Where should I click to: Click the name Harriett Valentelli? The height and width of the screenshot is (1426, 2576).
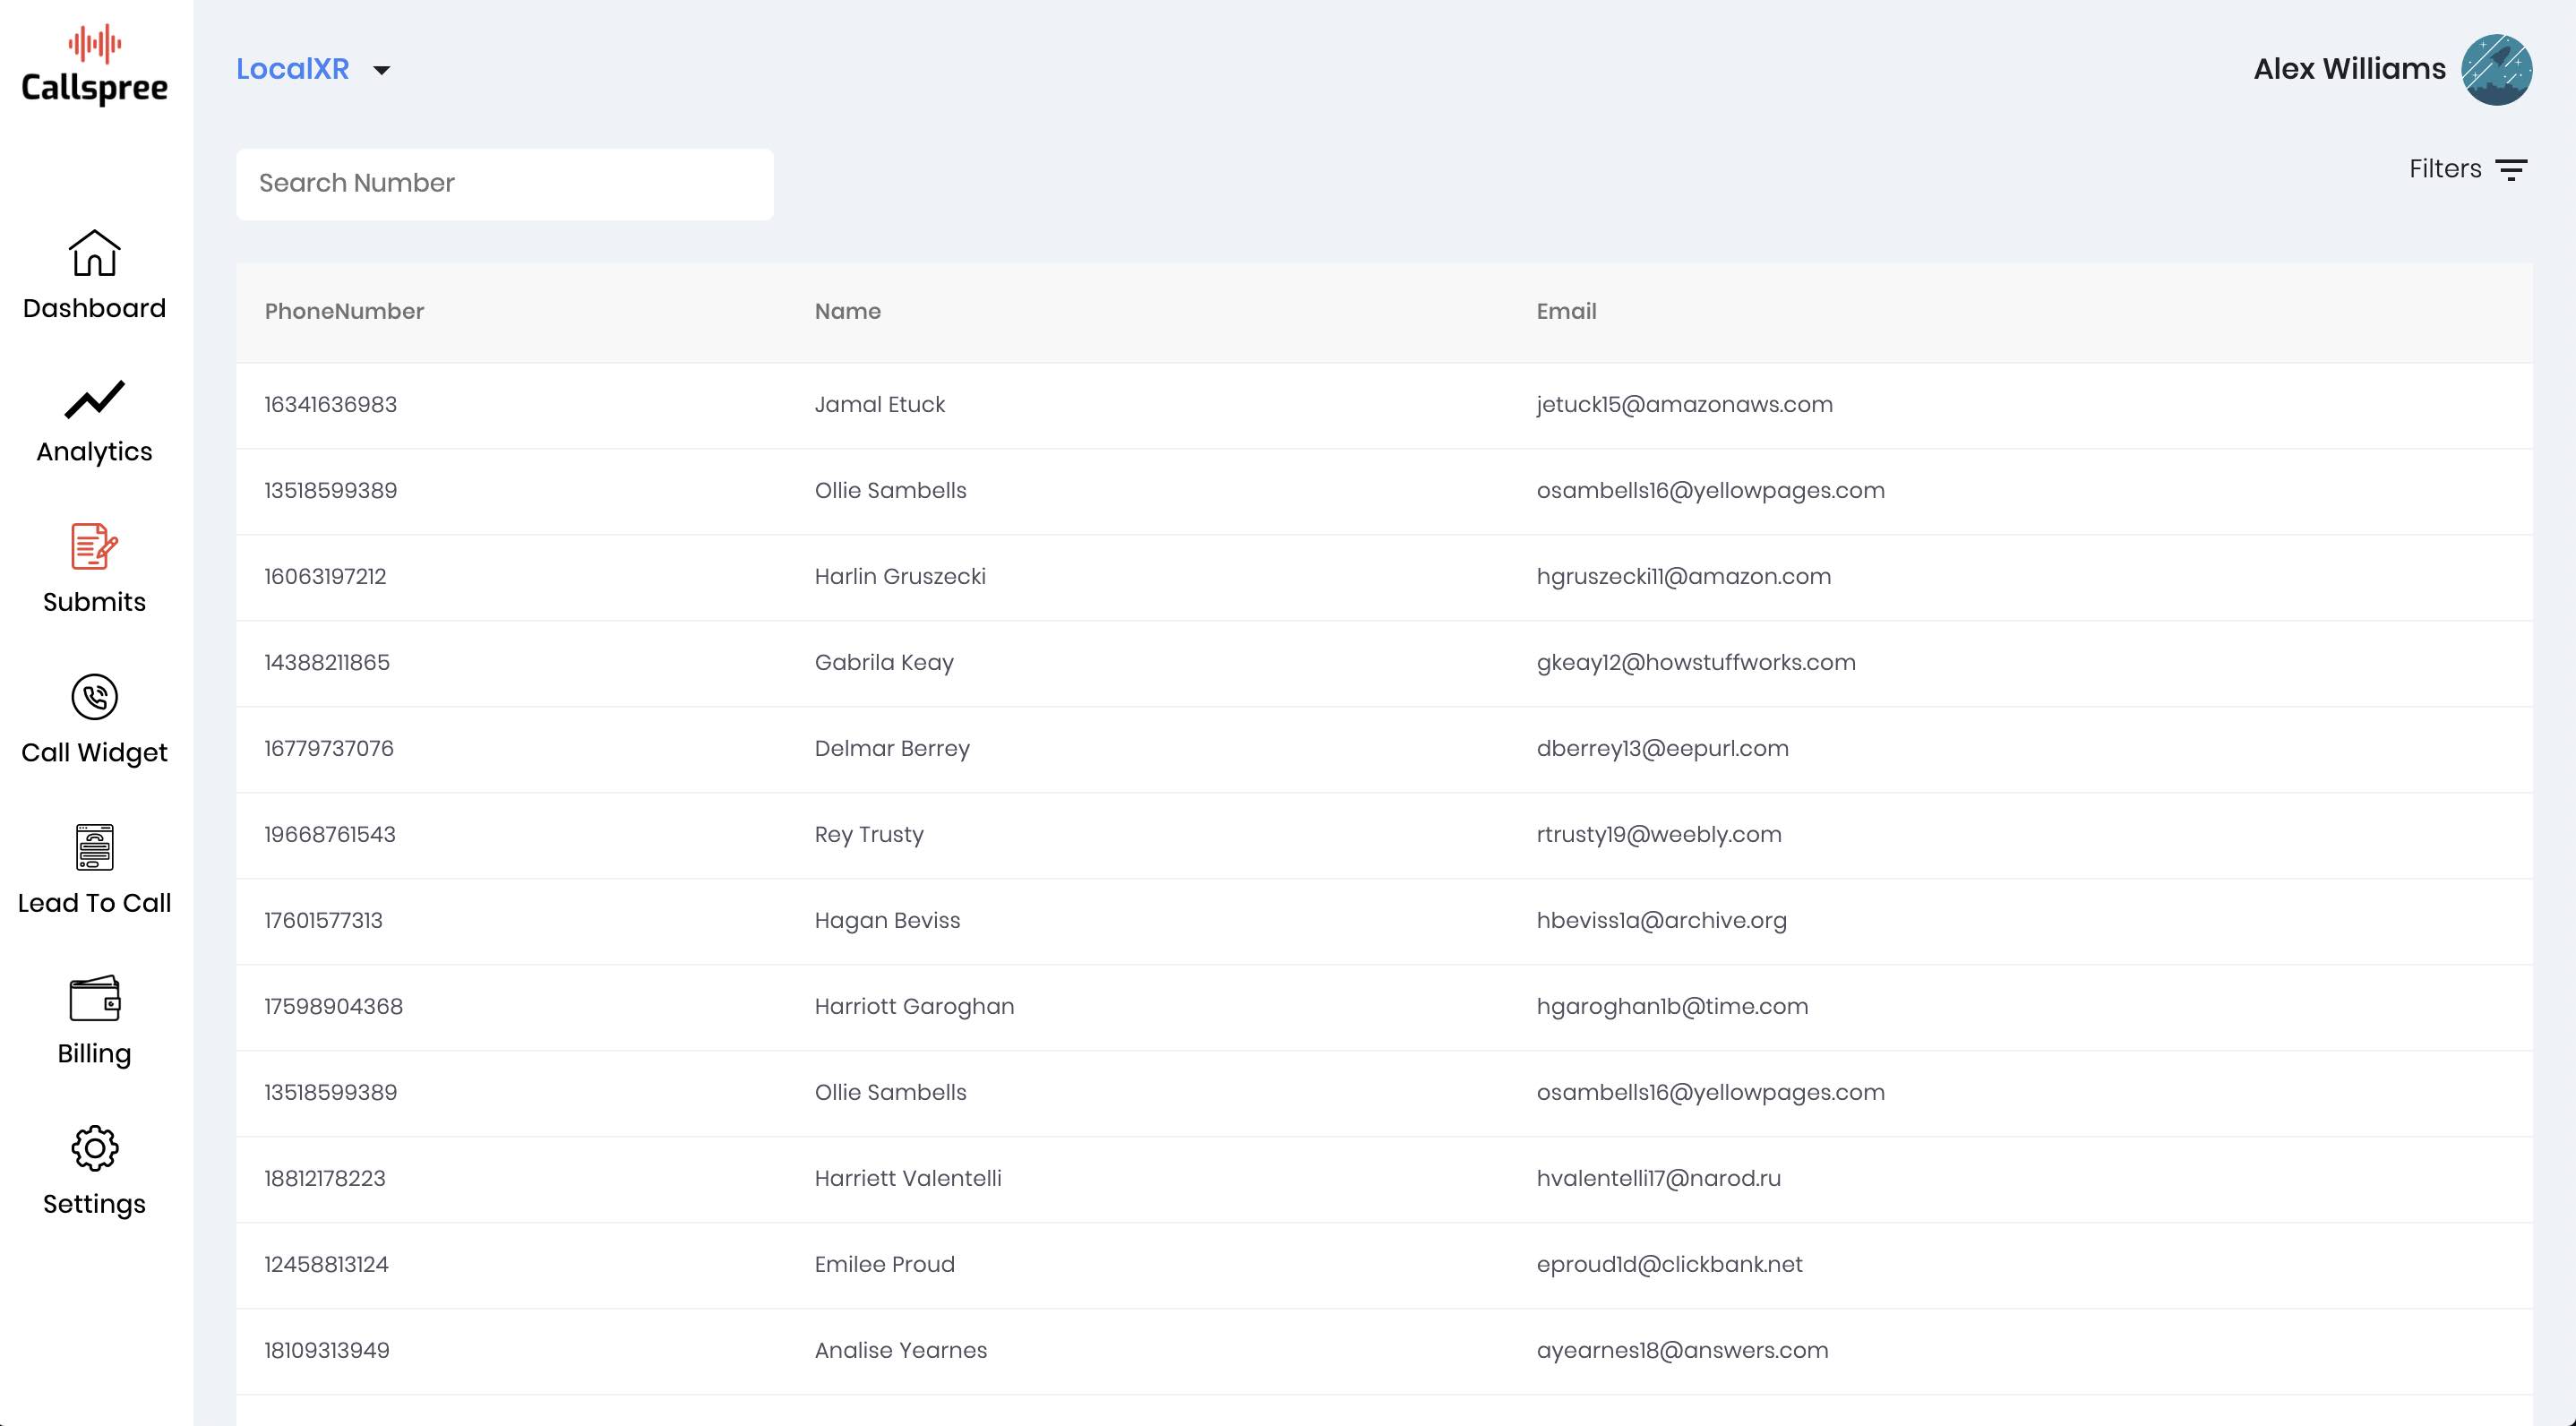(908, 1178)
